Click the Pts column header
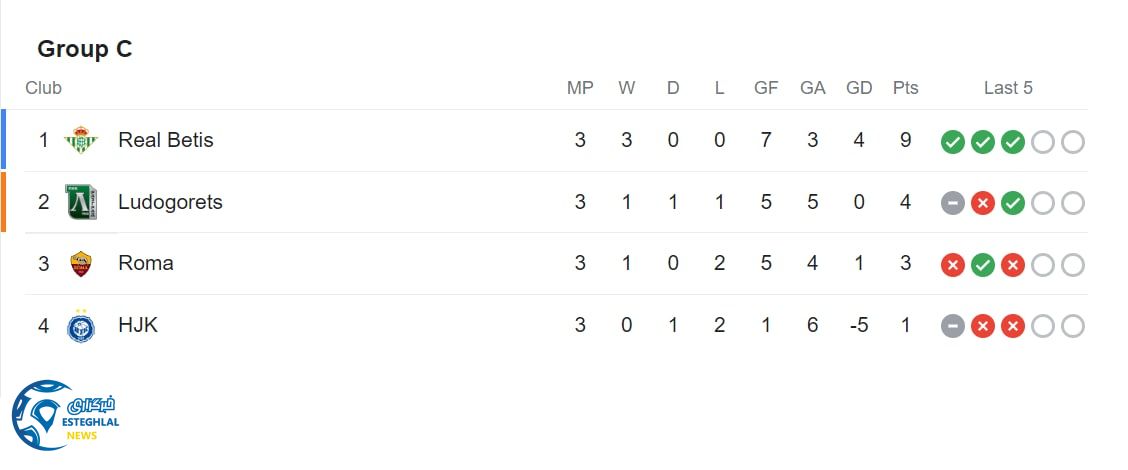 pos(905,88)
